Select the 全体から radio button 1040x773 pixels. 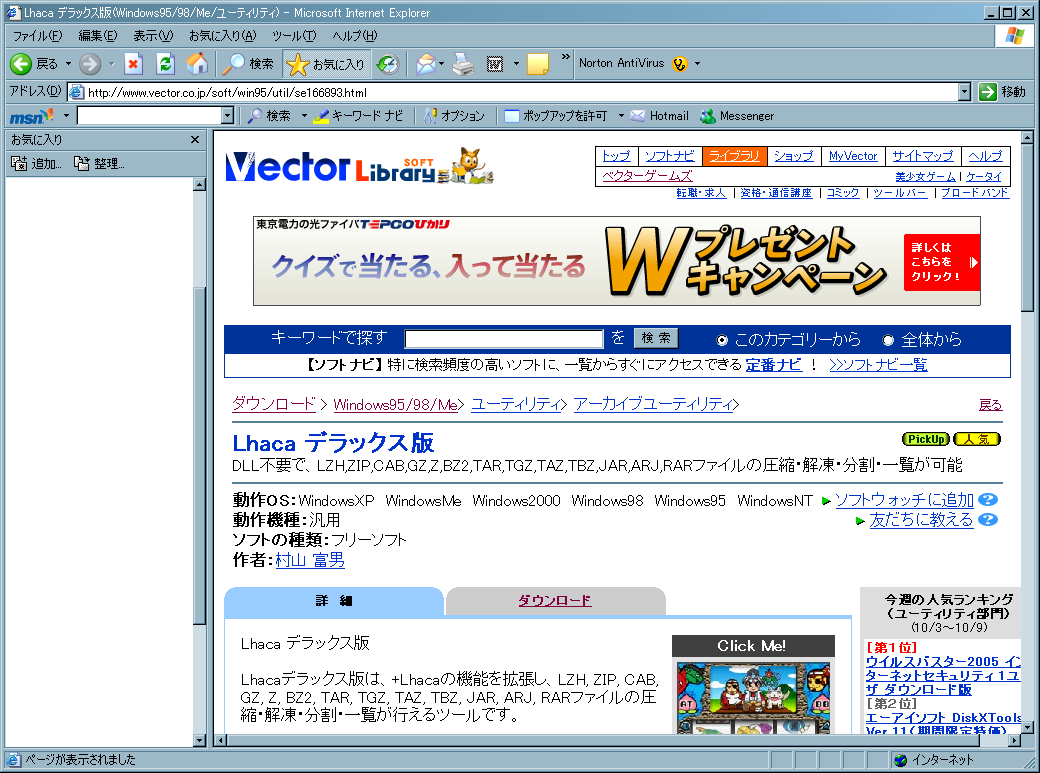tap(889, 340)
